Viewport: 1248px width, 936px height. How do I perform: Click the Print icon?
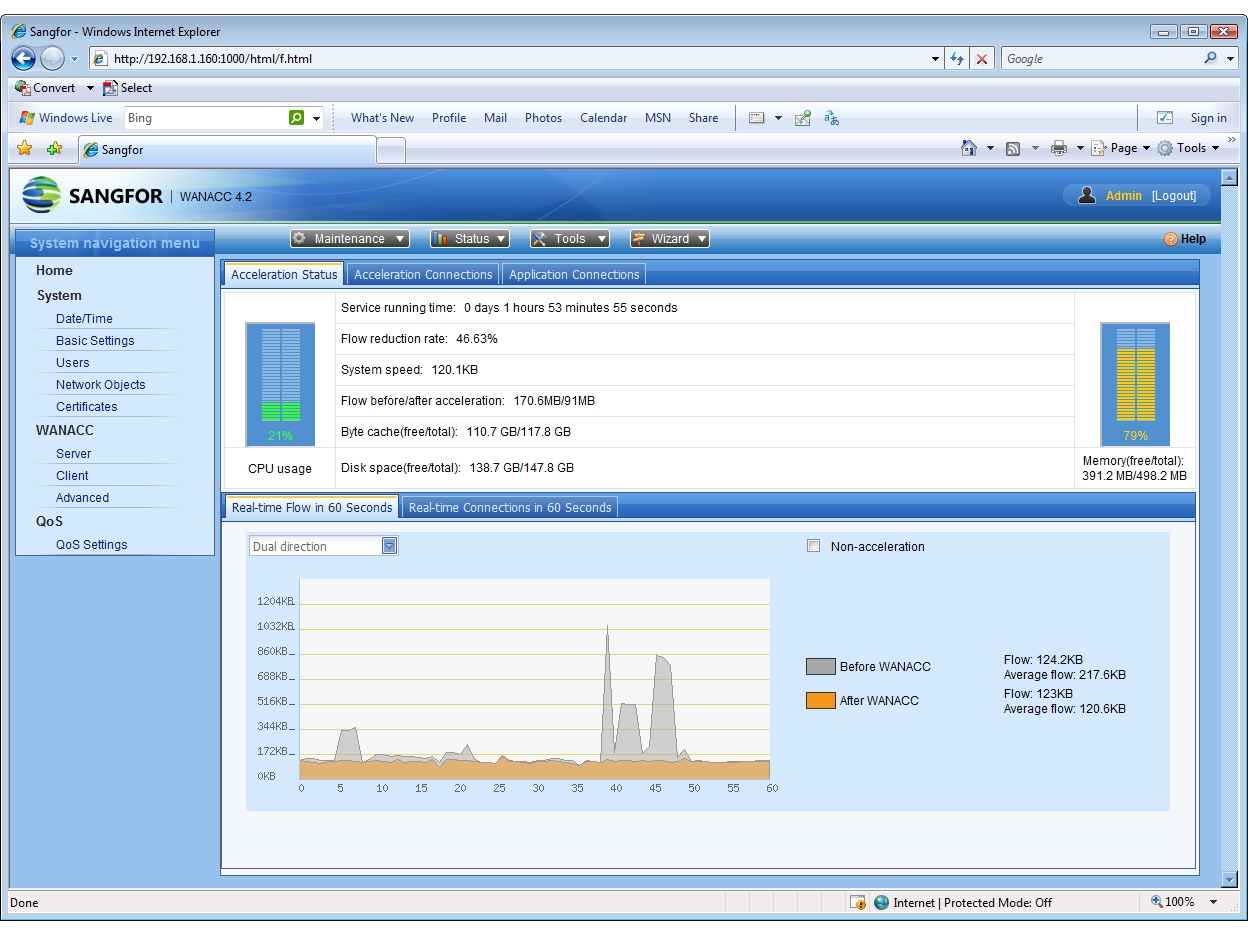[x=1059, y=148]
